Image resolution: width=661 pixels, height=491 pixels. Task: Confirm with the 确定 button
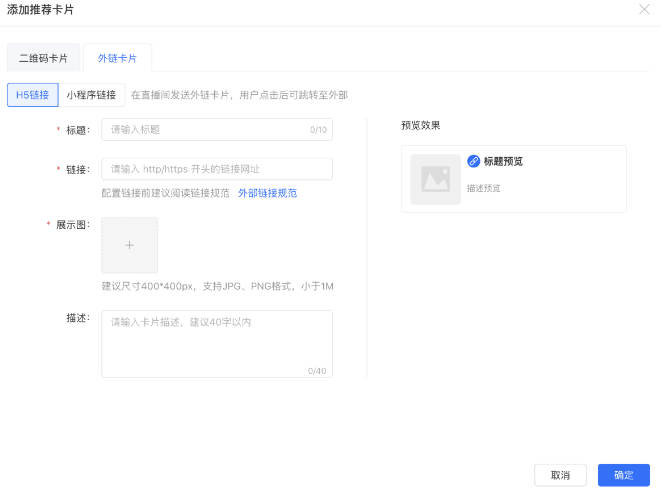[x=624, y=475]
